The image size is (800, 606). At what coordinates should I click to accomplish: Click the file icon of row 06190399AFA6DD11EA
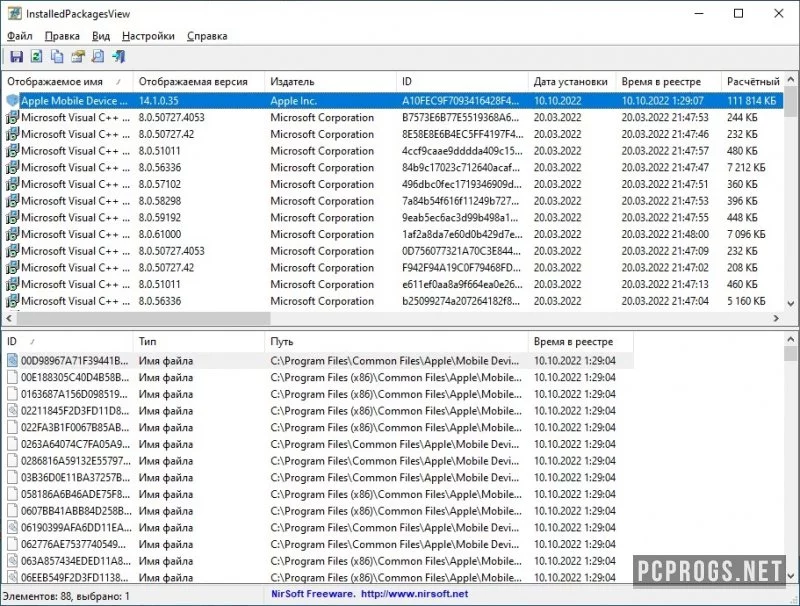(x=12, y=527)
